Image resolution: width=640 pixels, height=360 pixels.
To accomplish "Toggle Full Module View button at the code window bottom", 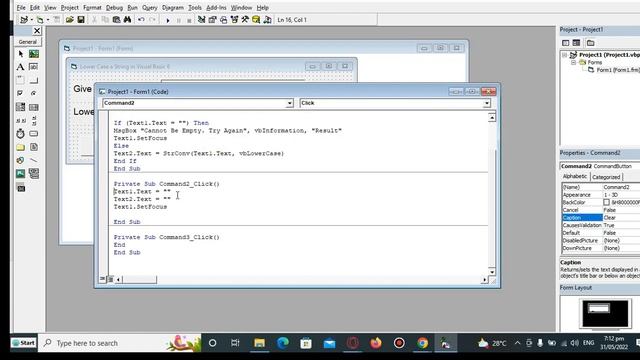I will coord(110,279).
